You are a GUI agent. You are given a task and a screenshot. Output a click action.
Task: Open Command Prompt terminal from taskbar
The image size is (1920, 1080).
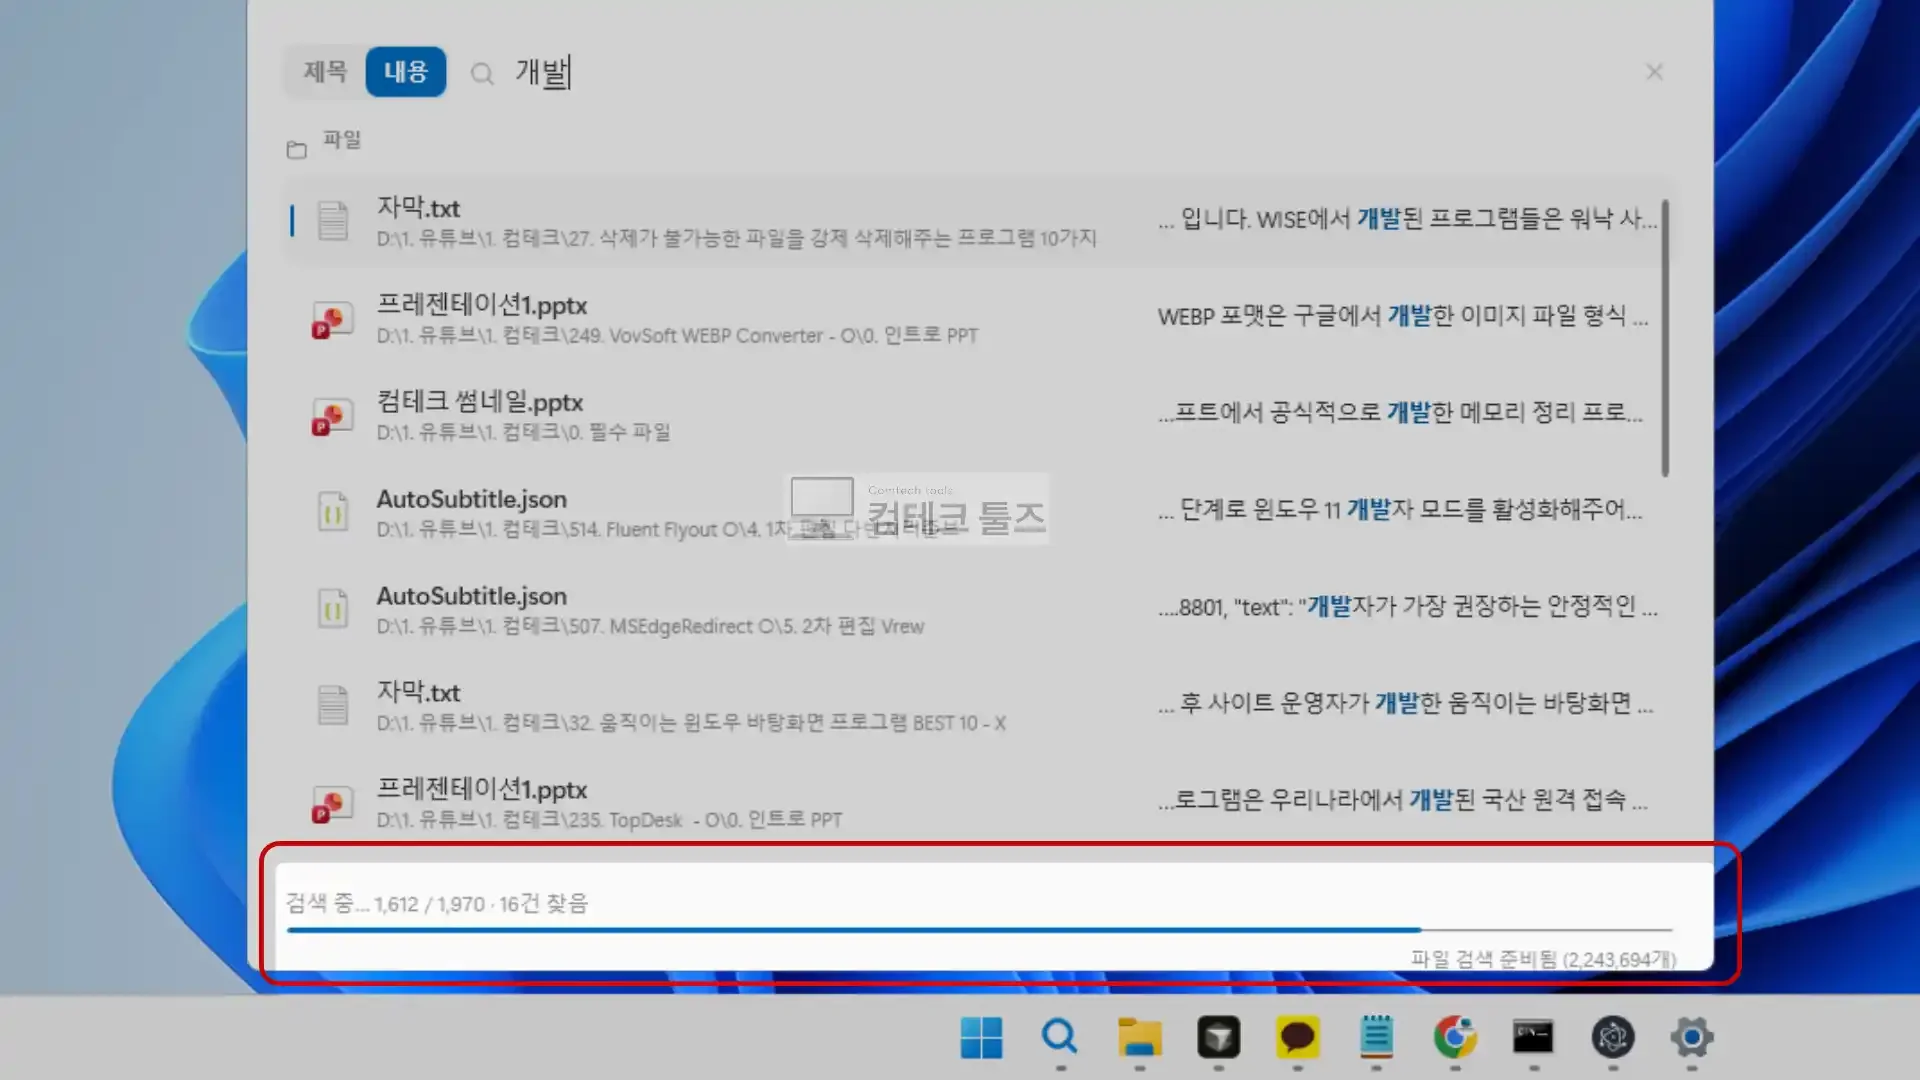coord(1533,1038)
